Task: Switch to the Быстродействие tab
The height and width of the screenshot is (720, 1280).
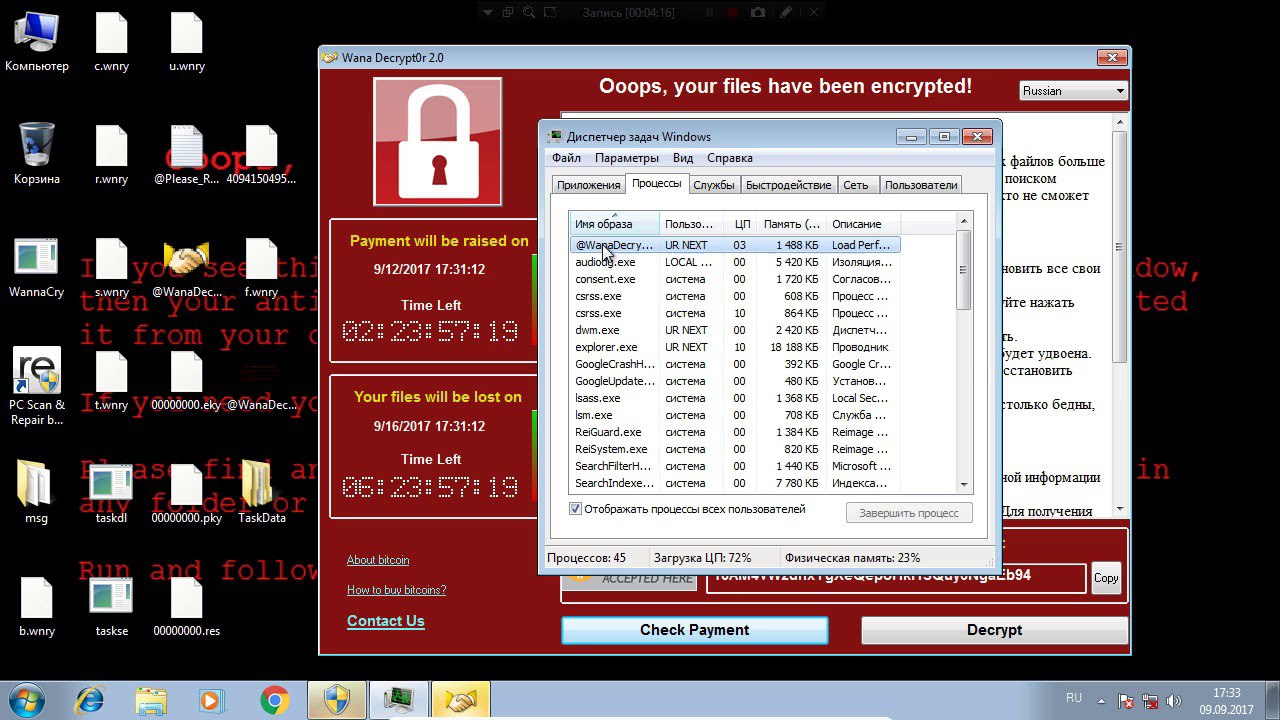Action: coord(789,185)
